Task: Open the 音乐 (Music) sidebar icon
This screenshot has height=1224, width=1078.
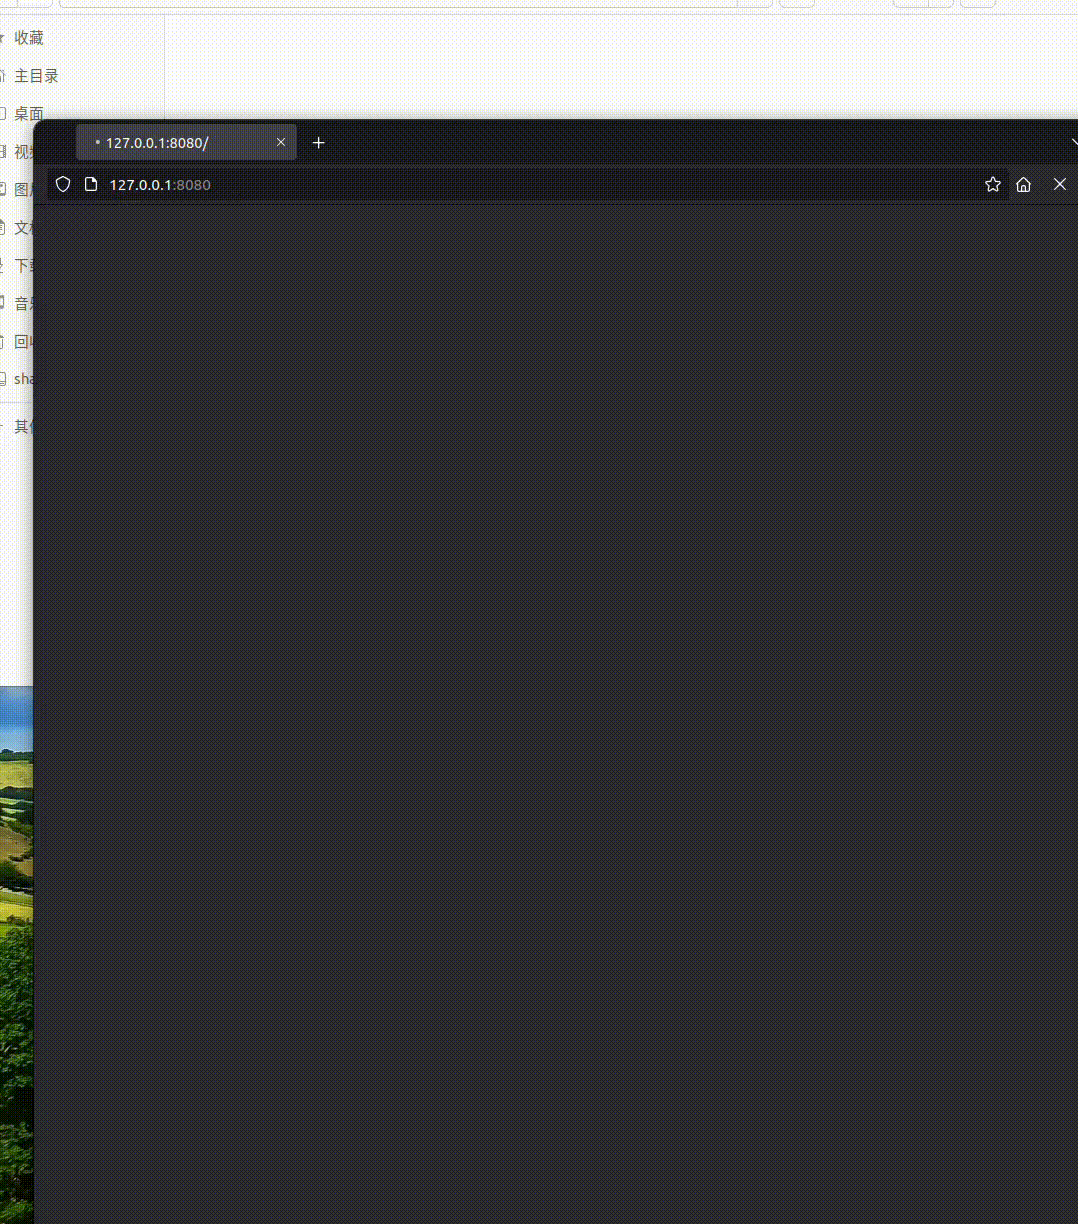Action: click(x=22, y=302)
